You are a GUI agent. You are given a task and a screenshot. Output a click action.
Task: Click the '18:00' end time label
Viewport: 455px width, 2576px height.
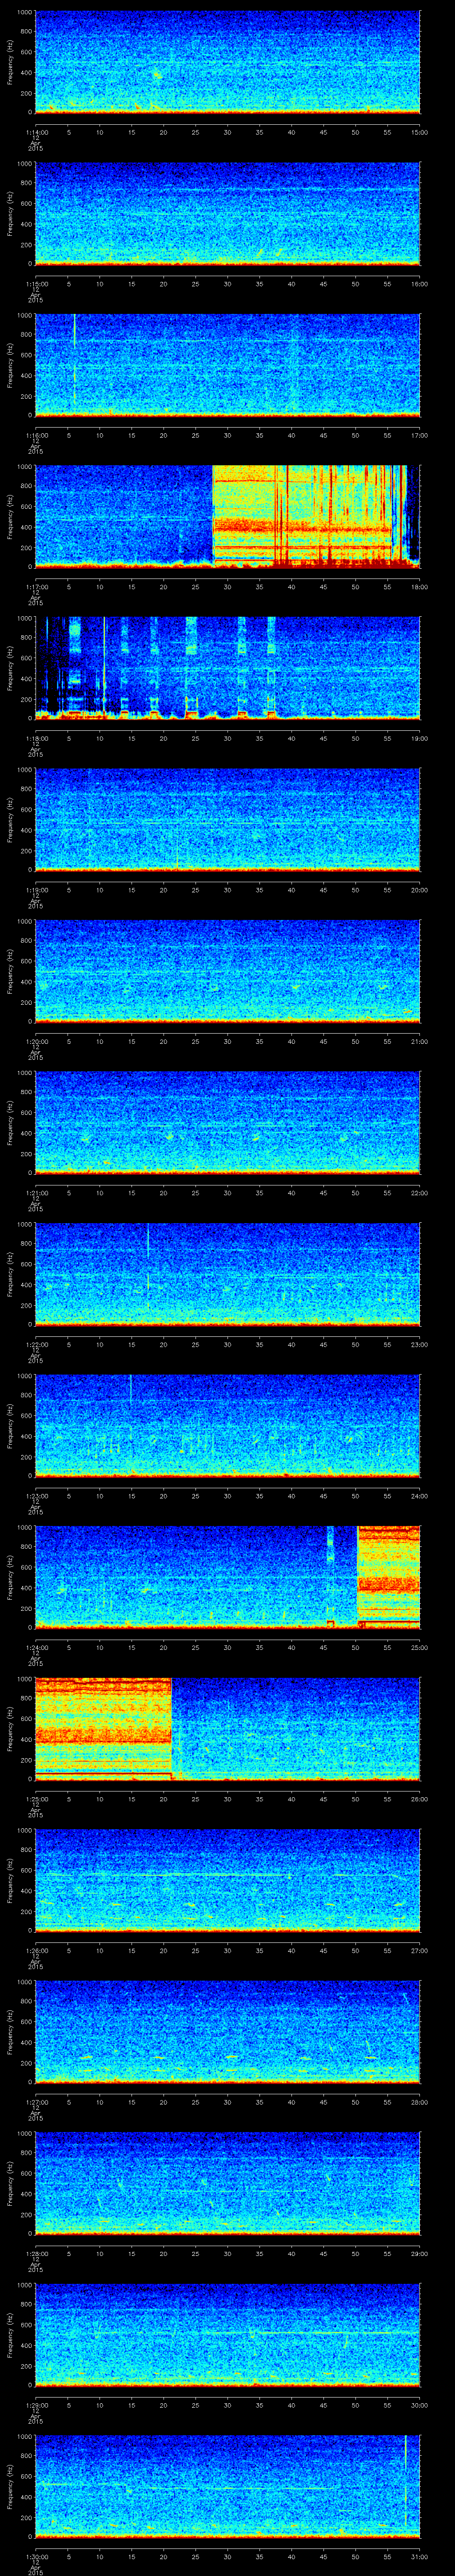click(419, 586)
